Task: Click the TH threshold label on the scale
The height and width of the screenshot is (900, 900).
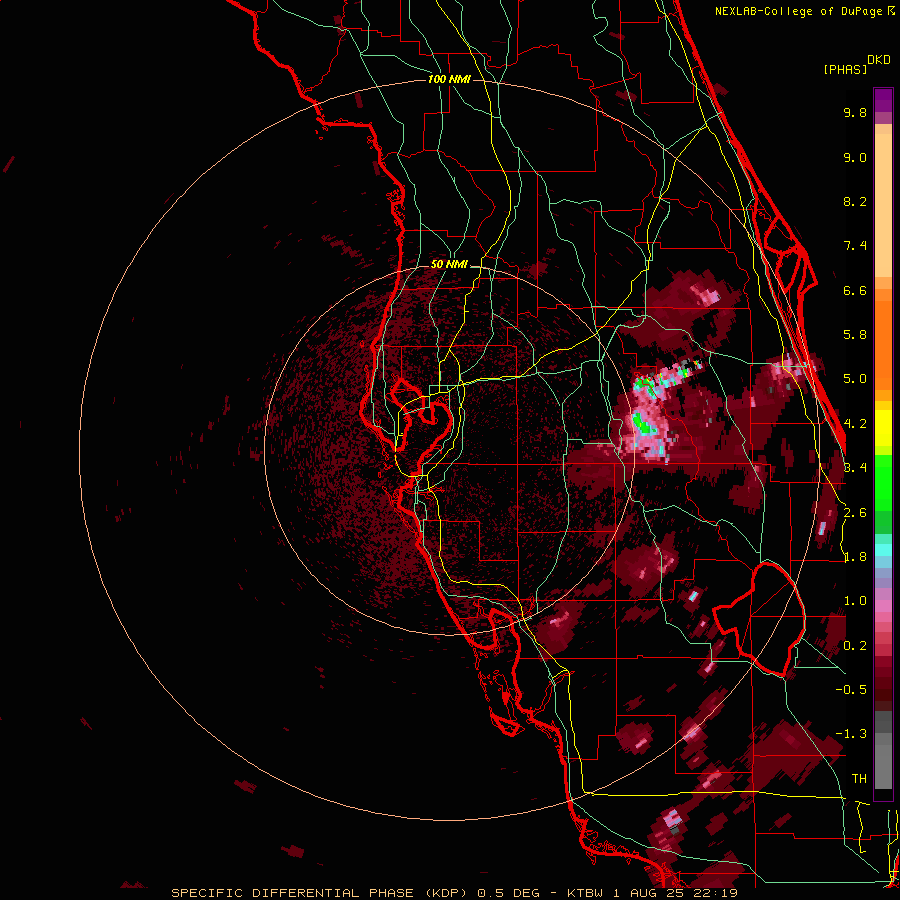Action: (x=859, y=779)
